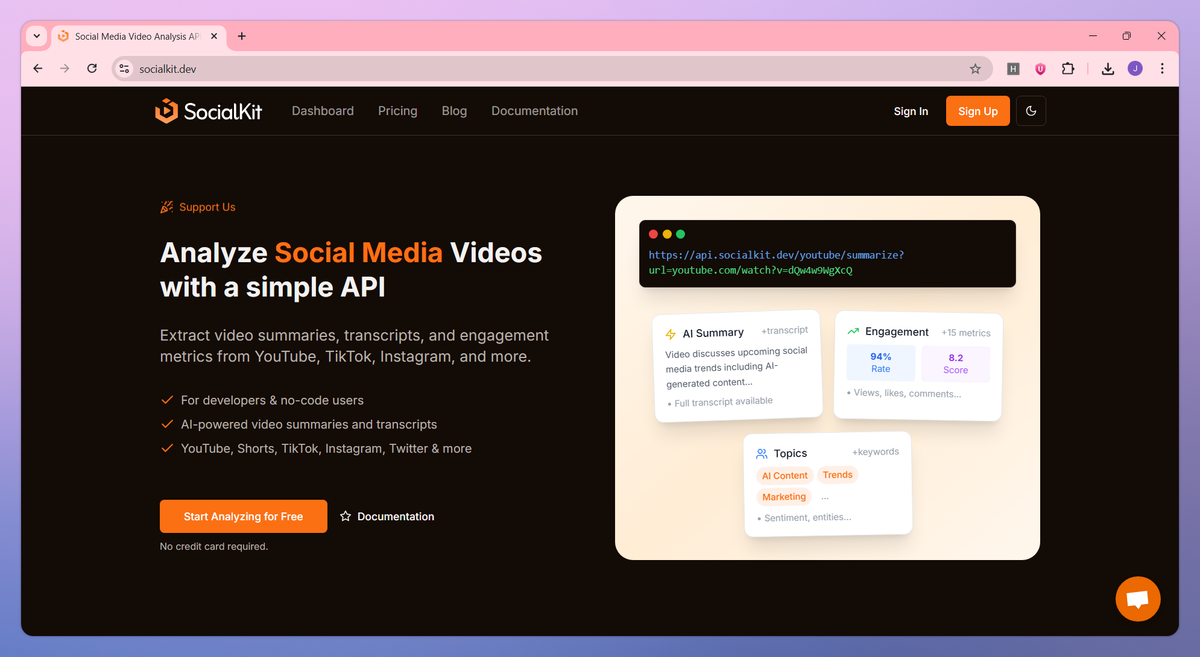Click the Support Us link
Image resolution: width=1200 pixels, height=657 pixels.
198,207
